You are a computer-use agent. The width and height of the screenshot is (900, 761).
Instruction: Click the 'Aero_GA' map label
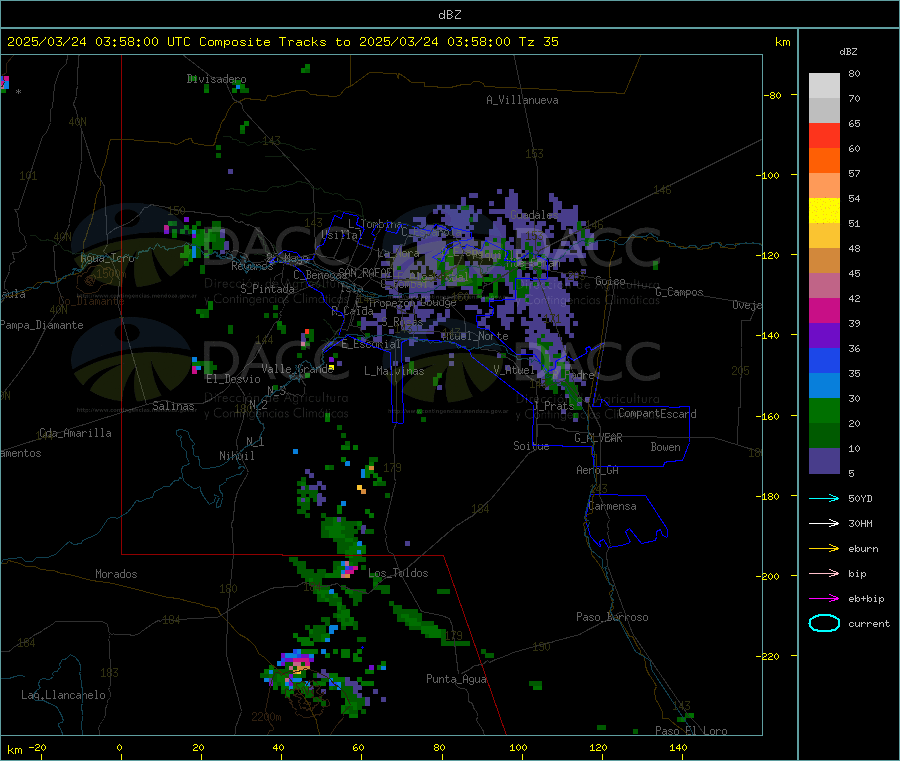pyautogui.click(x=597, y=470)
